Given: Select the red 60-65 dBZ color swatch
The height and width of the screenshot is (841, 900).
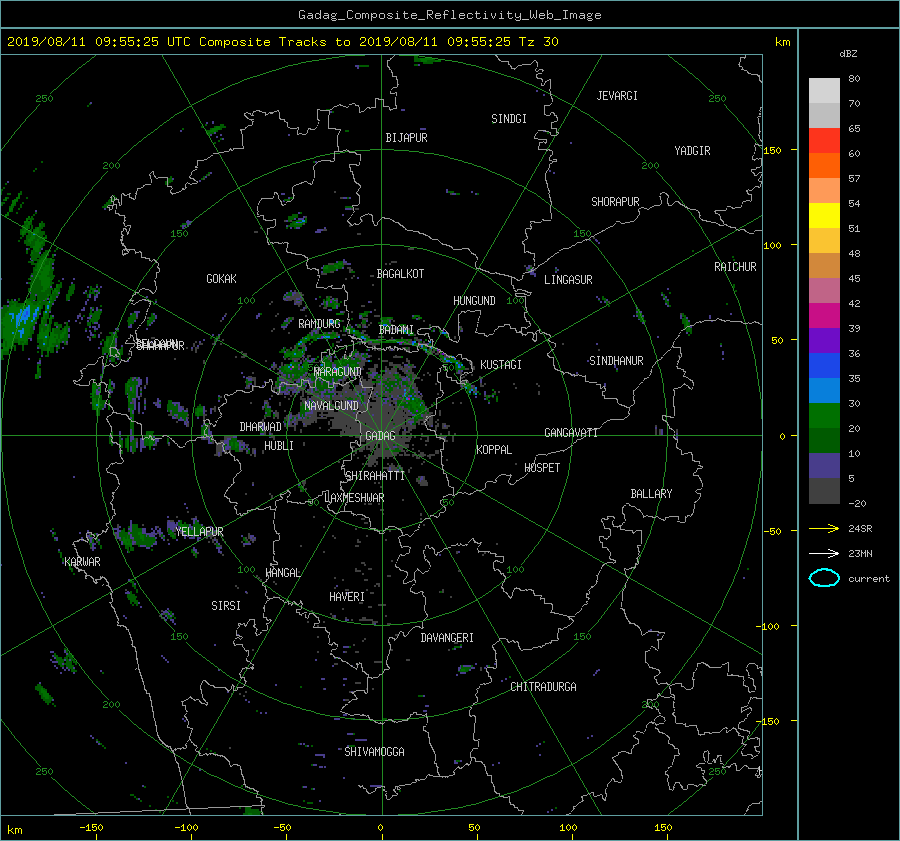Looking at the screenshot, I should click(x=824, y=140).
